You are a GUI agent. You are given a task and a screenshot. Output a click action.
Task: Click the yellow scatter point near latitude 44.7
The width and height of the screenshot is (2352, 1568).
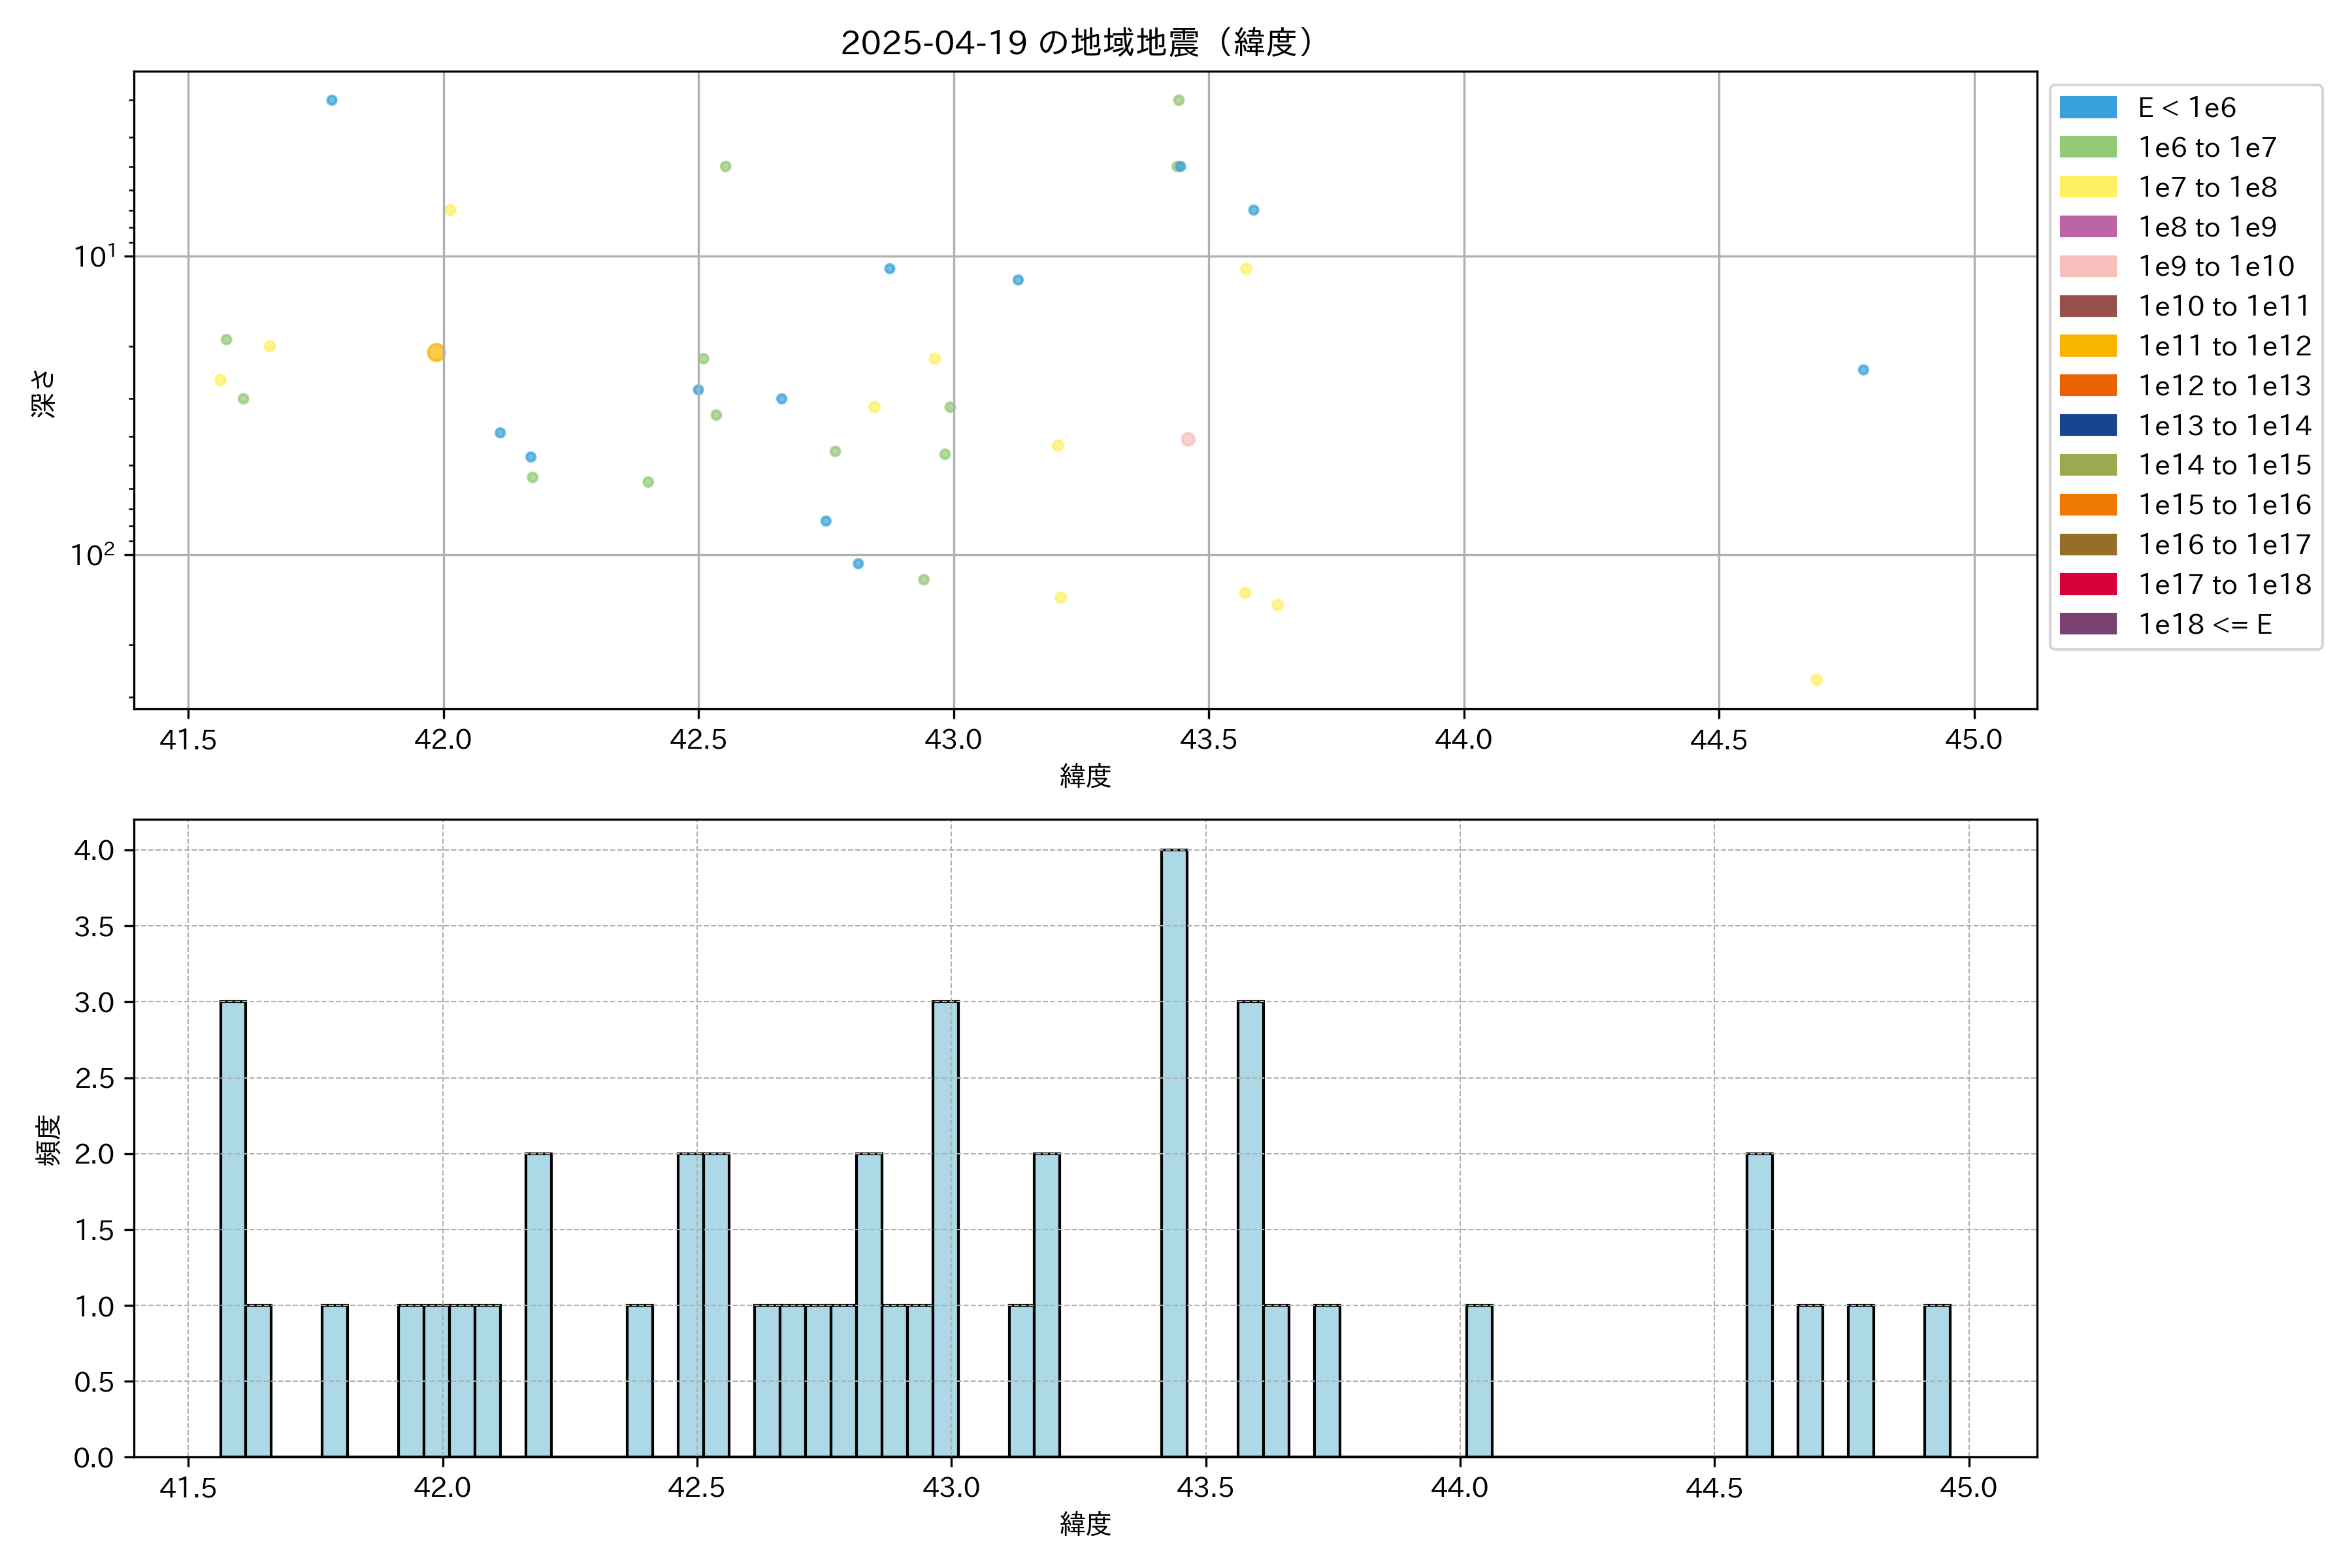(1816, 680)
